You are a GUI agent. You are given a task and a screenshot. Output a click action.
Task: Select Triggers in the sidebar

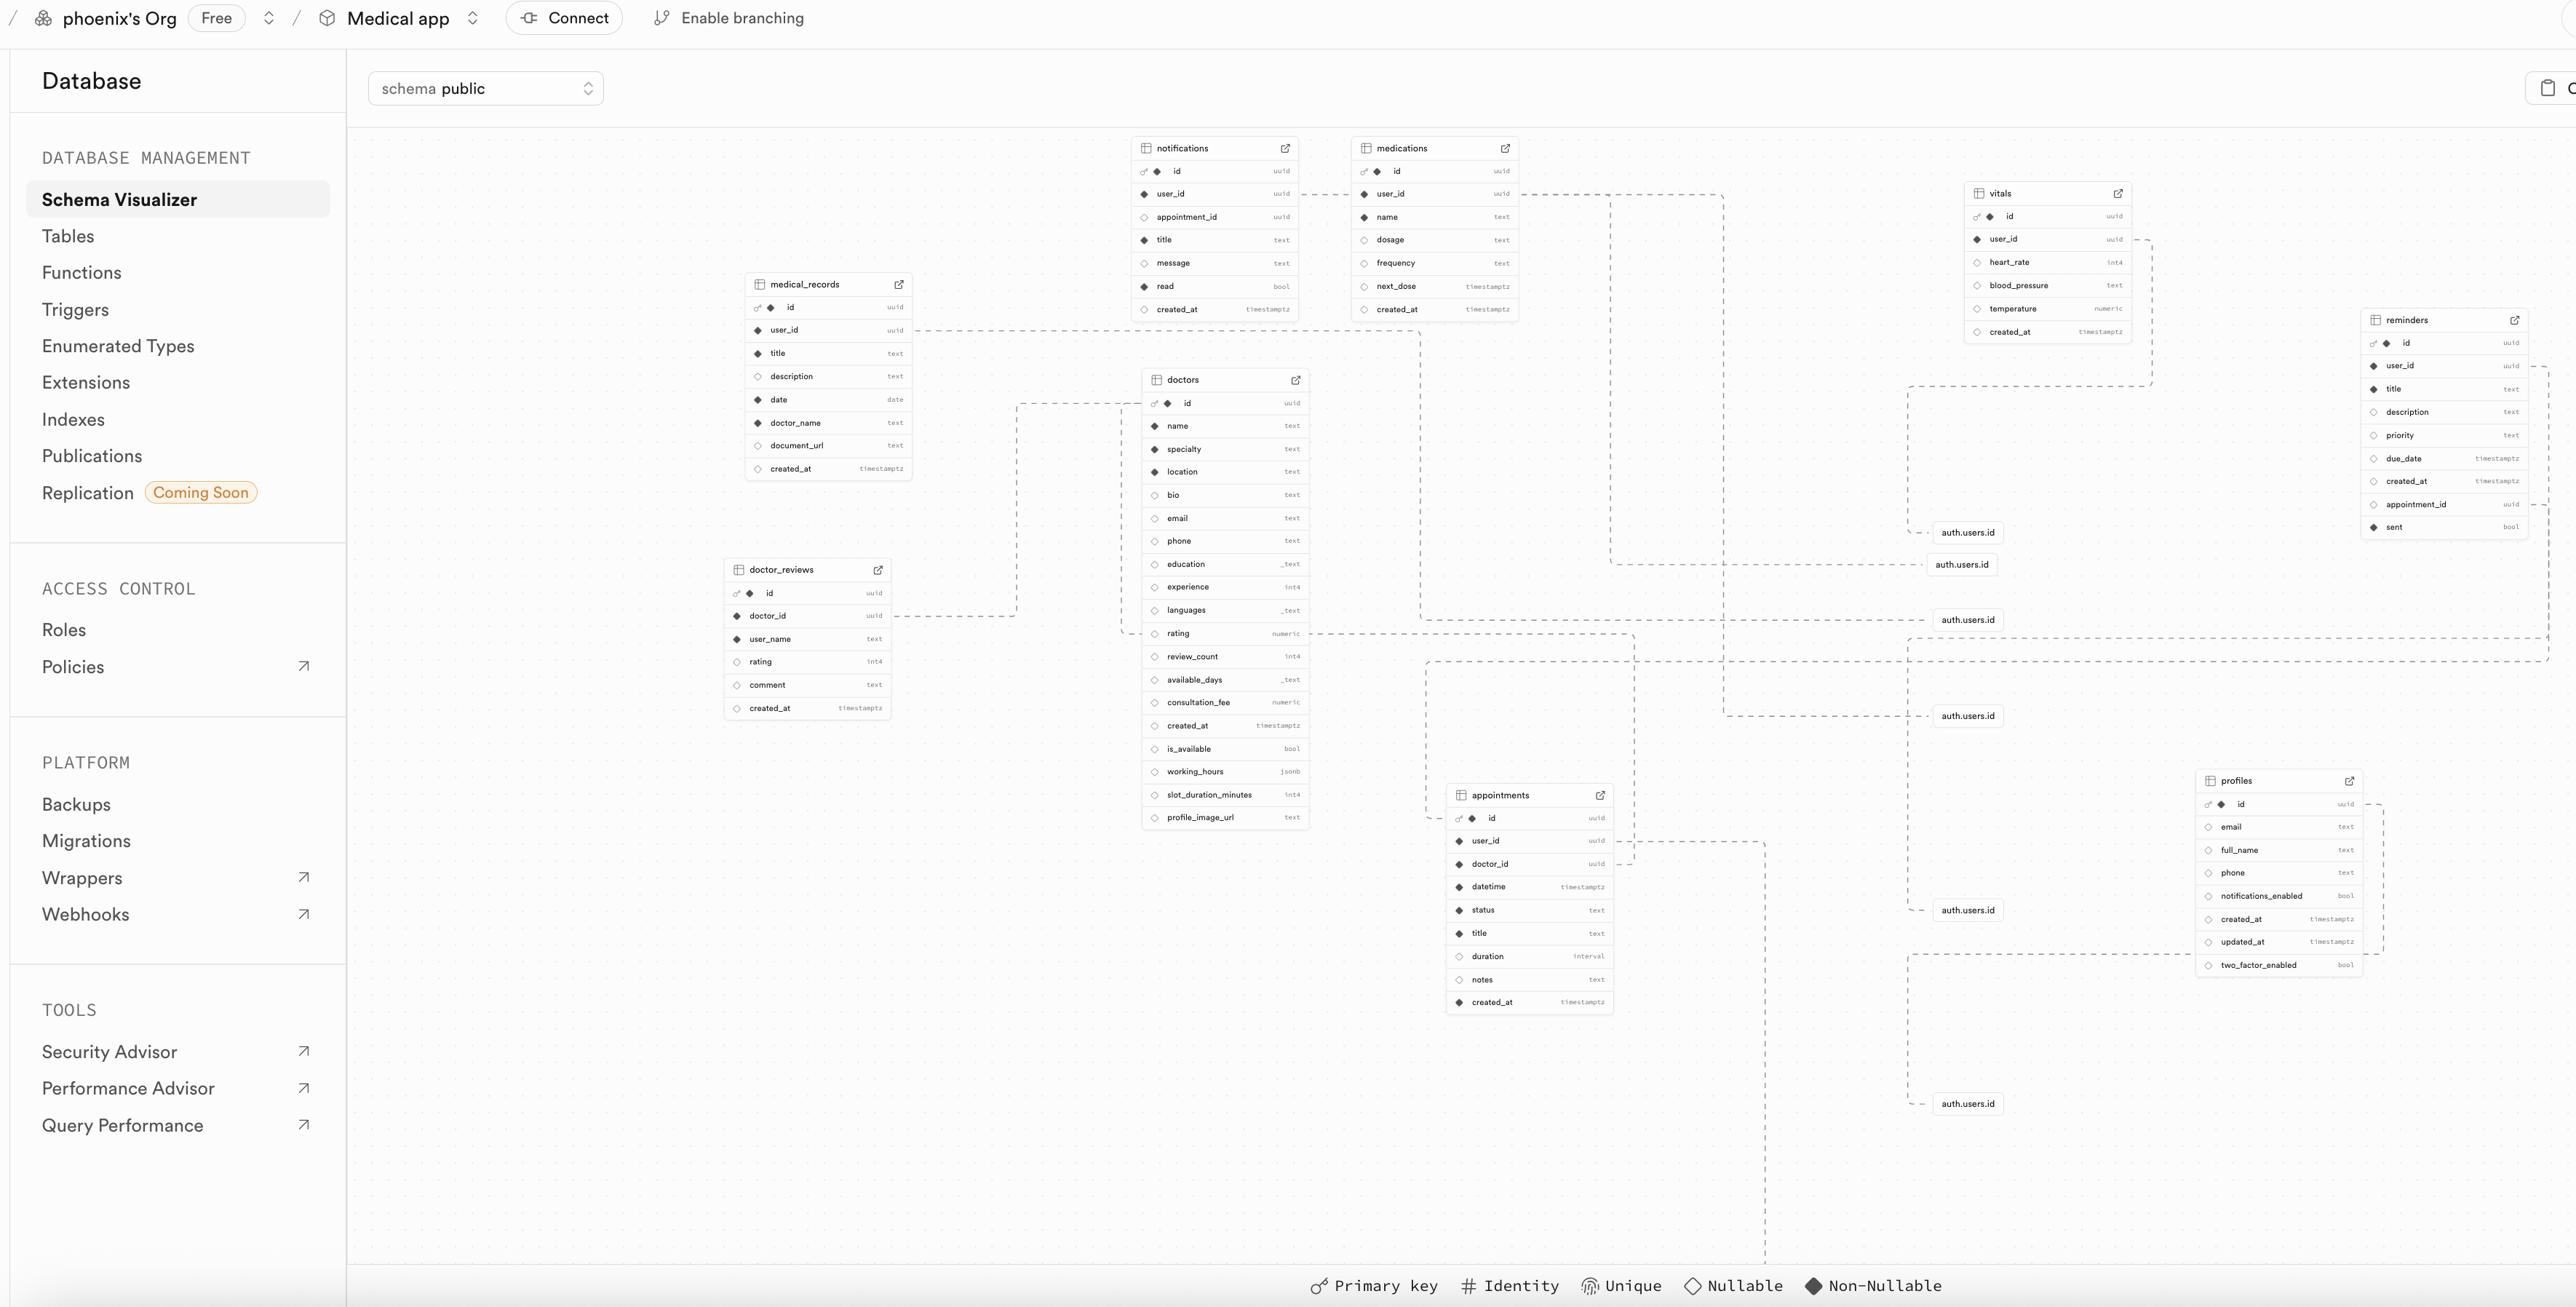tap(75, 310)
